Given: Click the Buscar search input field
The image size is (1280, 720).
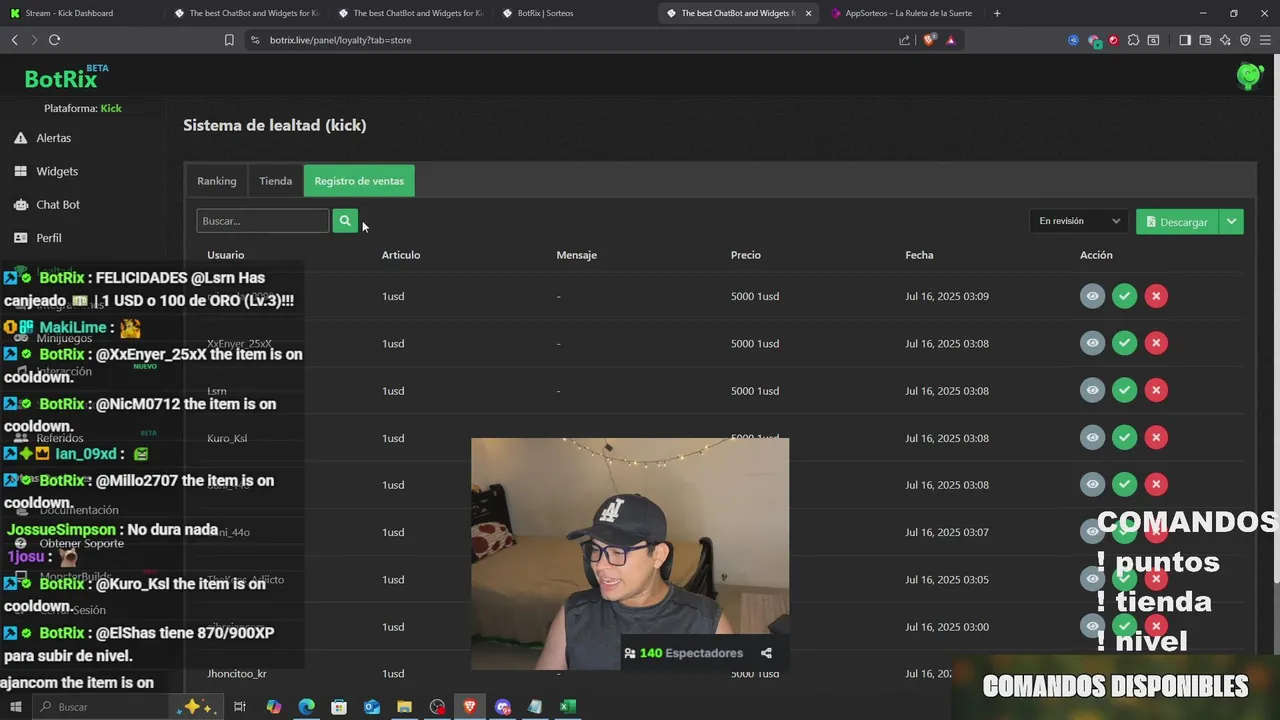Looking at the screenshot, I should [262, 221].
